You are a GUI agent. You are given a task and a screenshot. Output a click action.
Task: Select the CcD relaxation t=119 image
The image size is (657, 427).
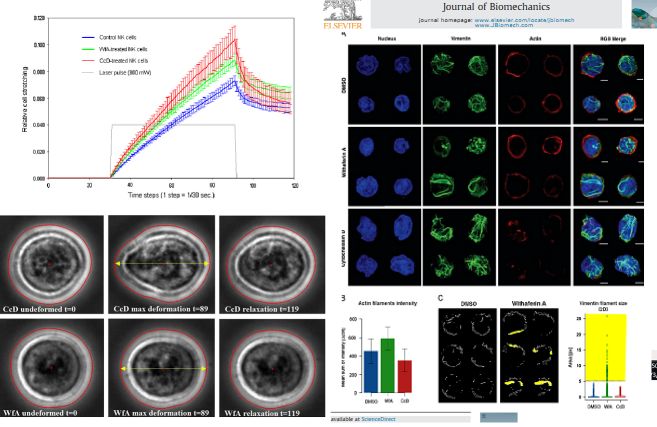(271, 264)
